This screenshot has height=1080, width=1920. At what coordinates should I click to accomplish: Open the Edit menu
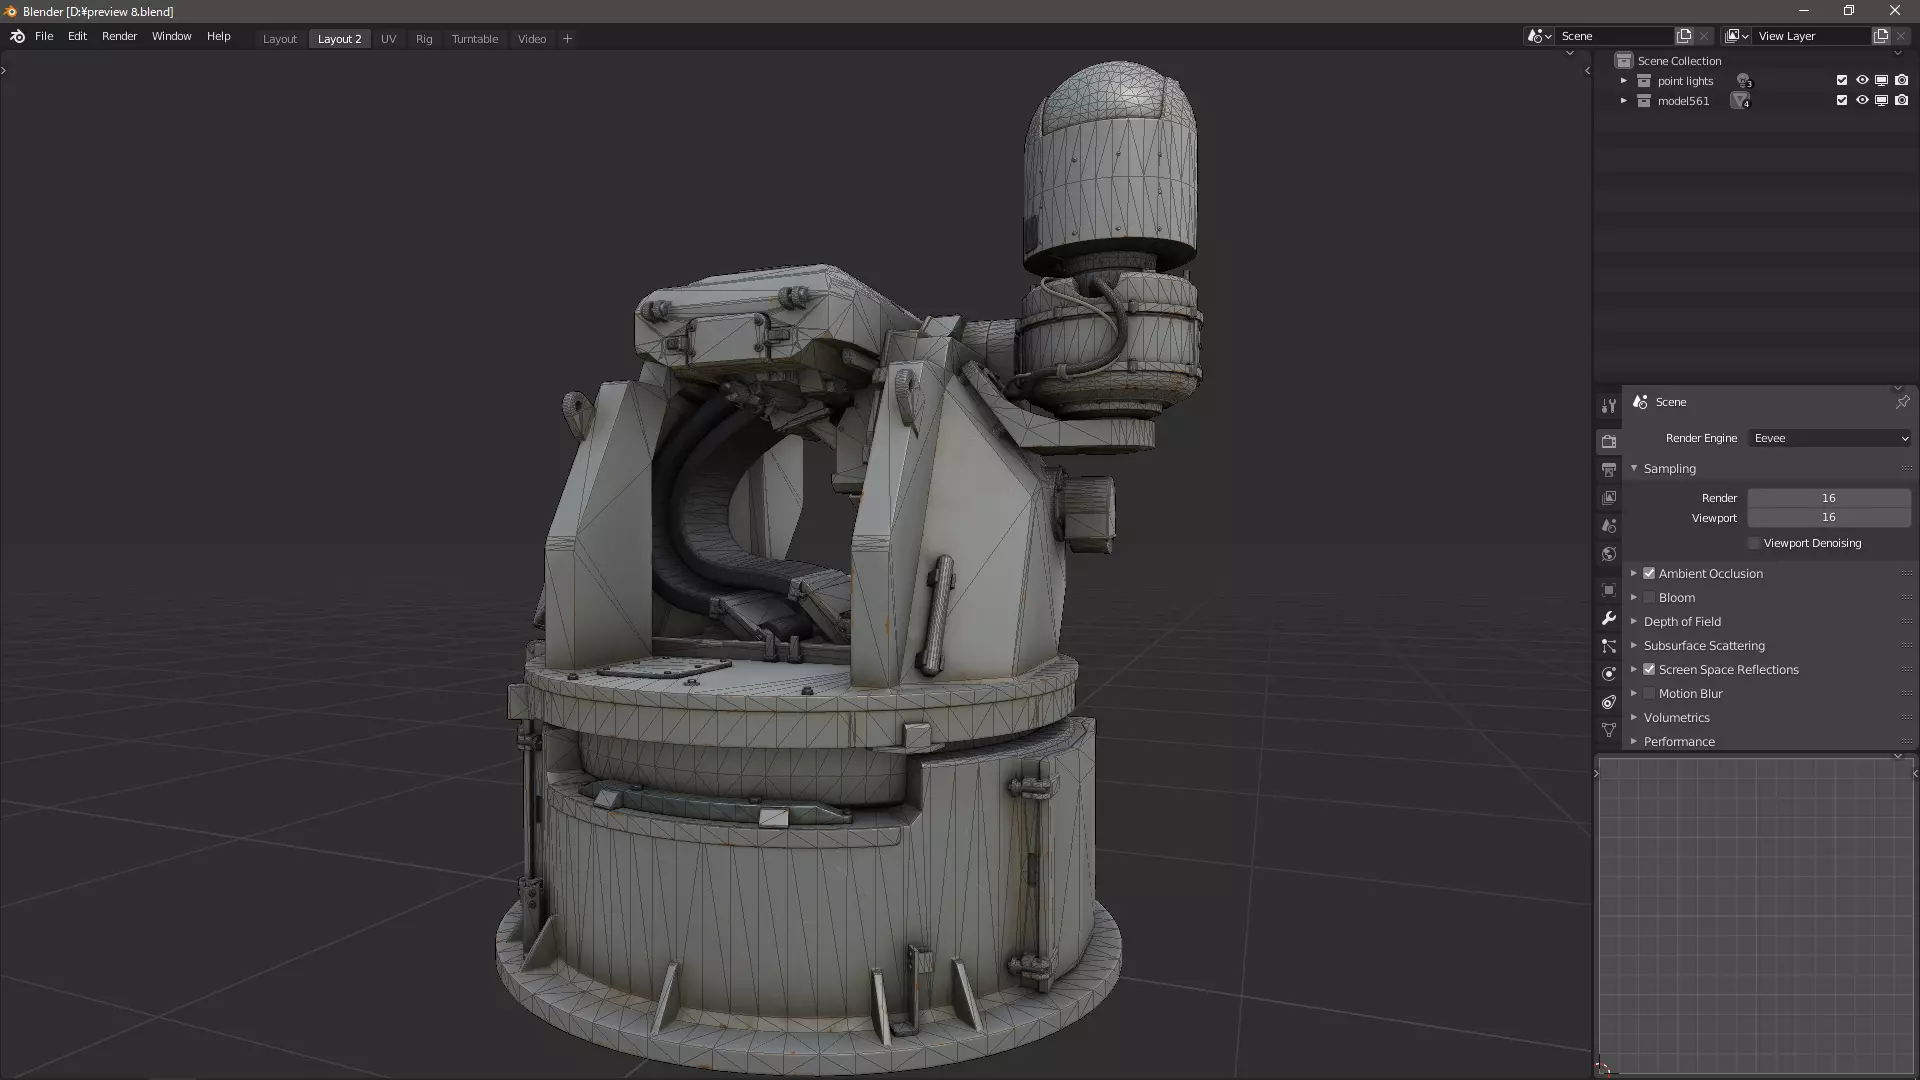(x=77, y=36)
